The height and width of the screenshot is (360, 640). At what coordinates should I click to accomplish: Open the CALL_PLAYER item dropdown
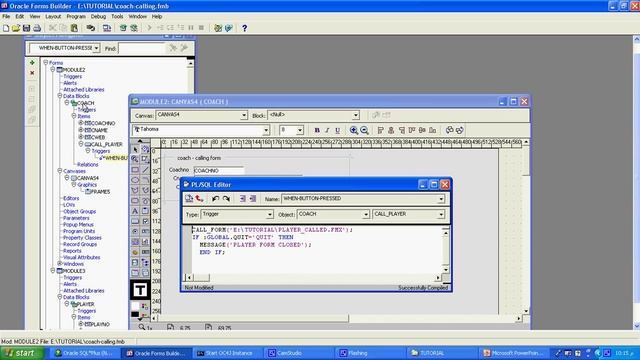(x=441, y=214)
